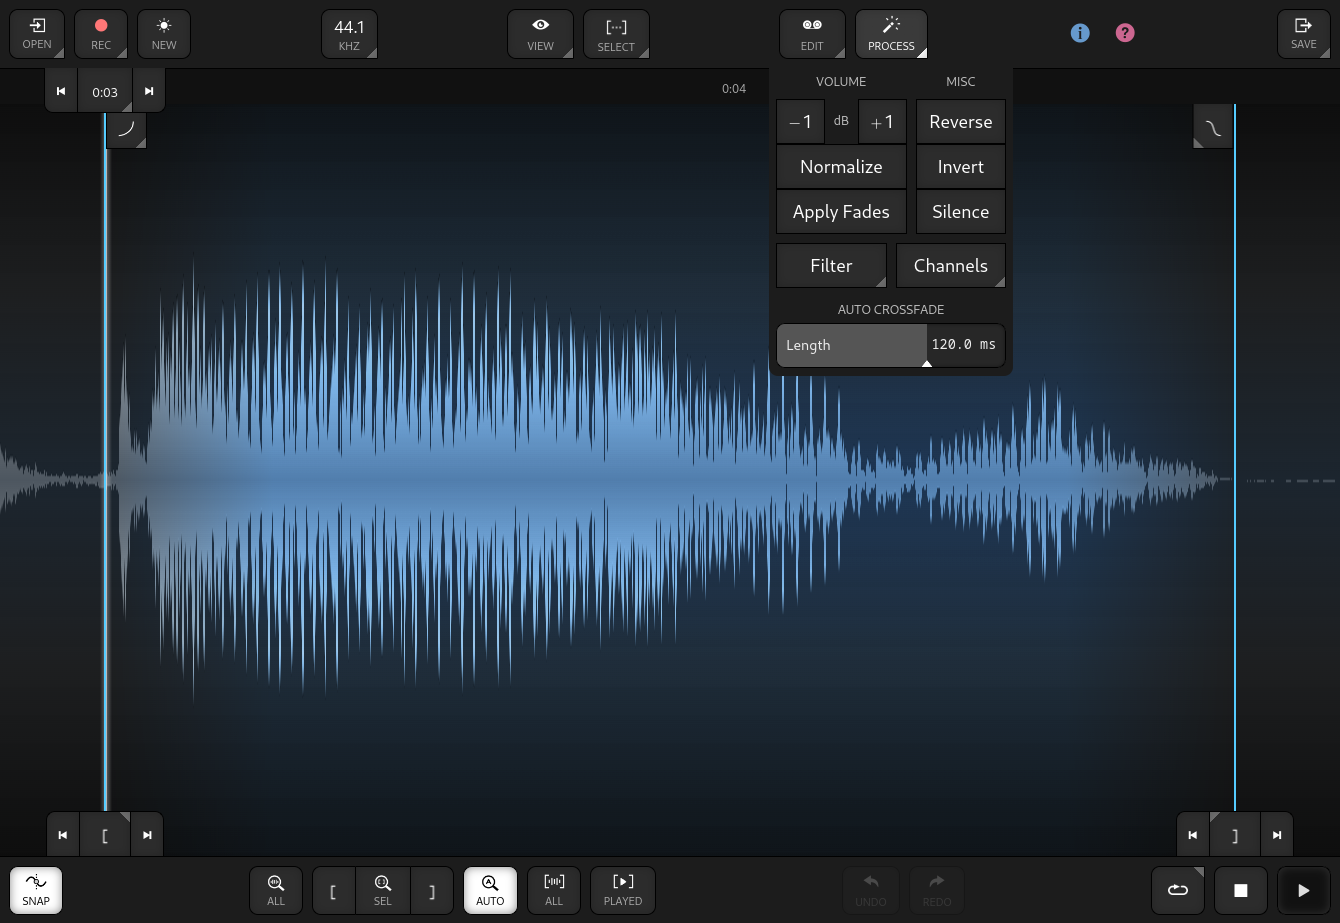Create a new project with NEW
1340x923 pixels.
pyautogui.click(x=164, y=34)
